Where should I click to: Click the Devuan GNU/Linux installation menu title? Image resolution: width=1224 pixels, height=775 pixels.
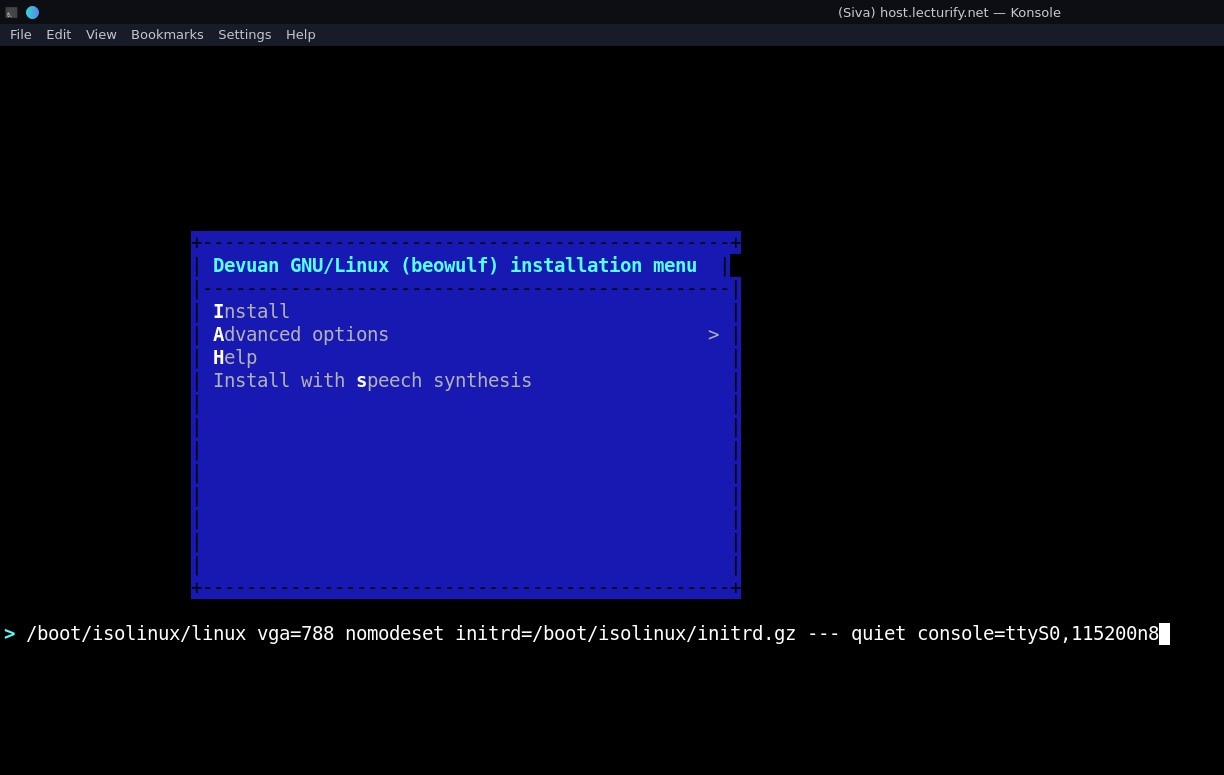[x=455, y=265]
